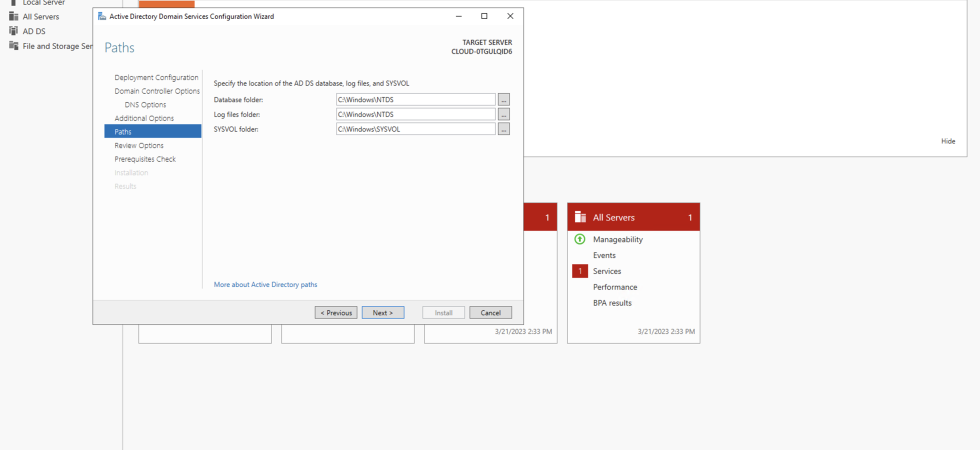
Task: Select the Paths wizard step
Action: (x=152, y=131)
